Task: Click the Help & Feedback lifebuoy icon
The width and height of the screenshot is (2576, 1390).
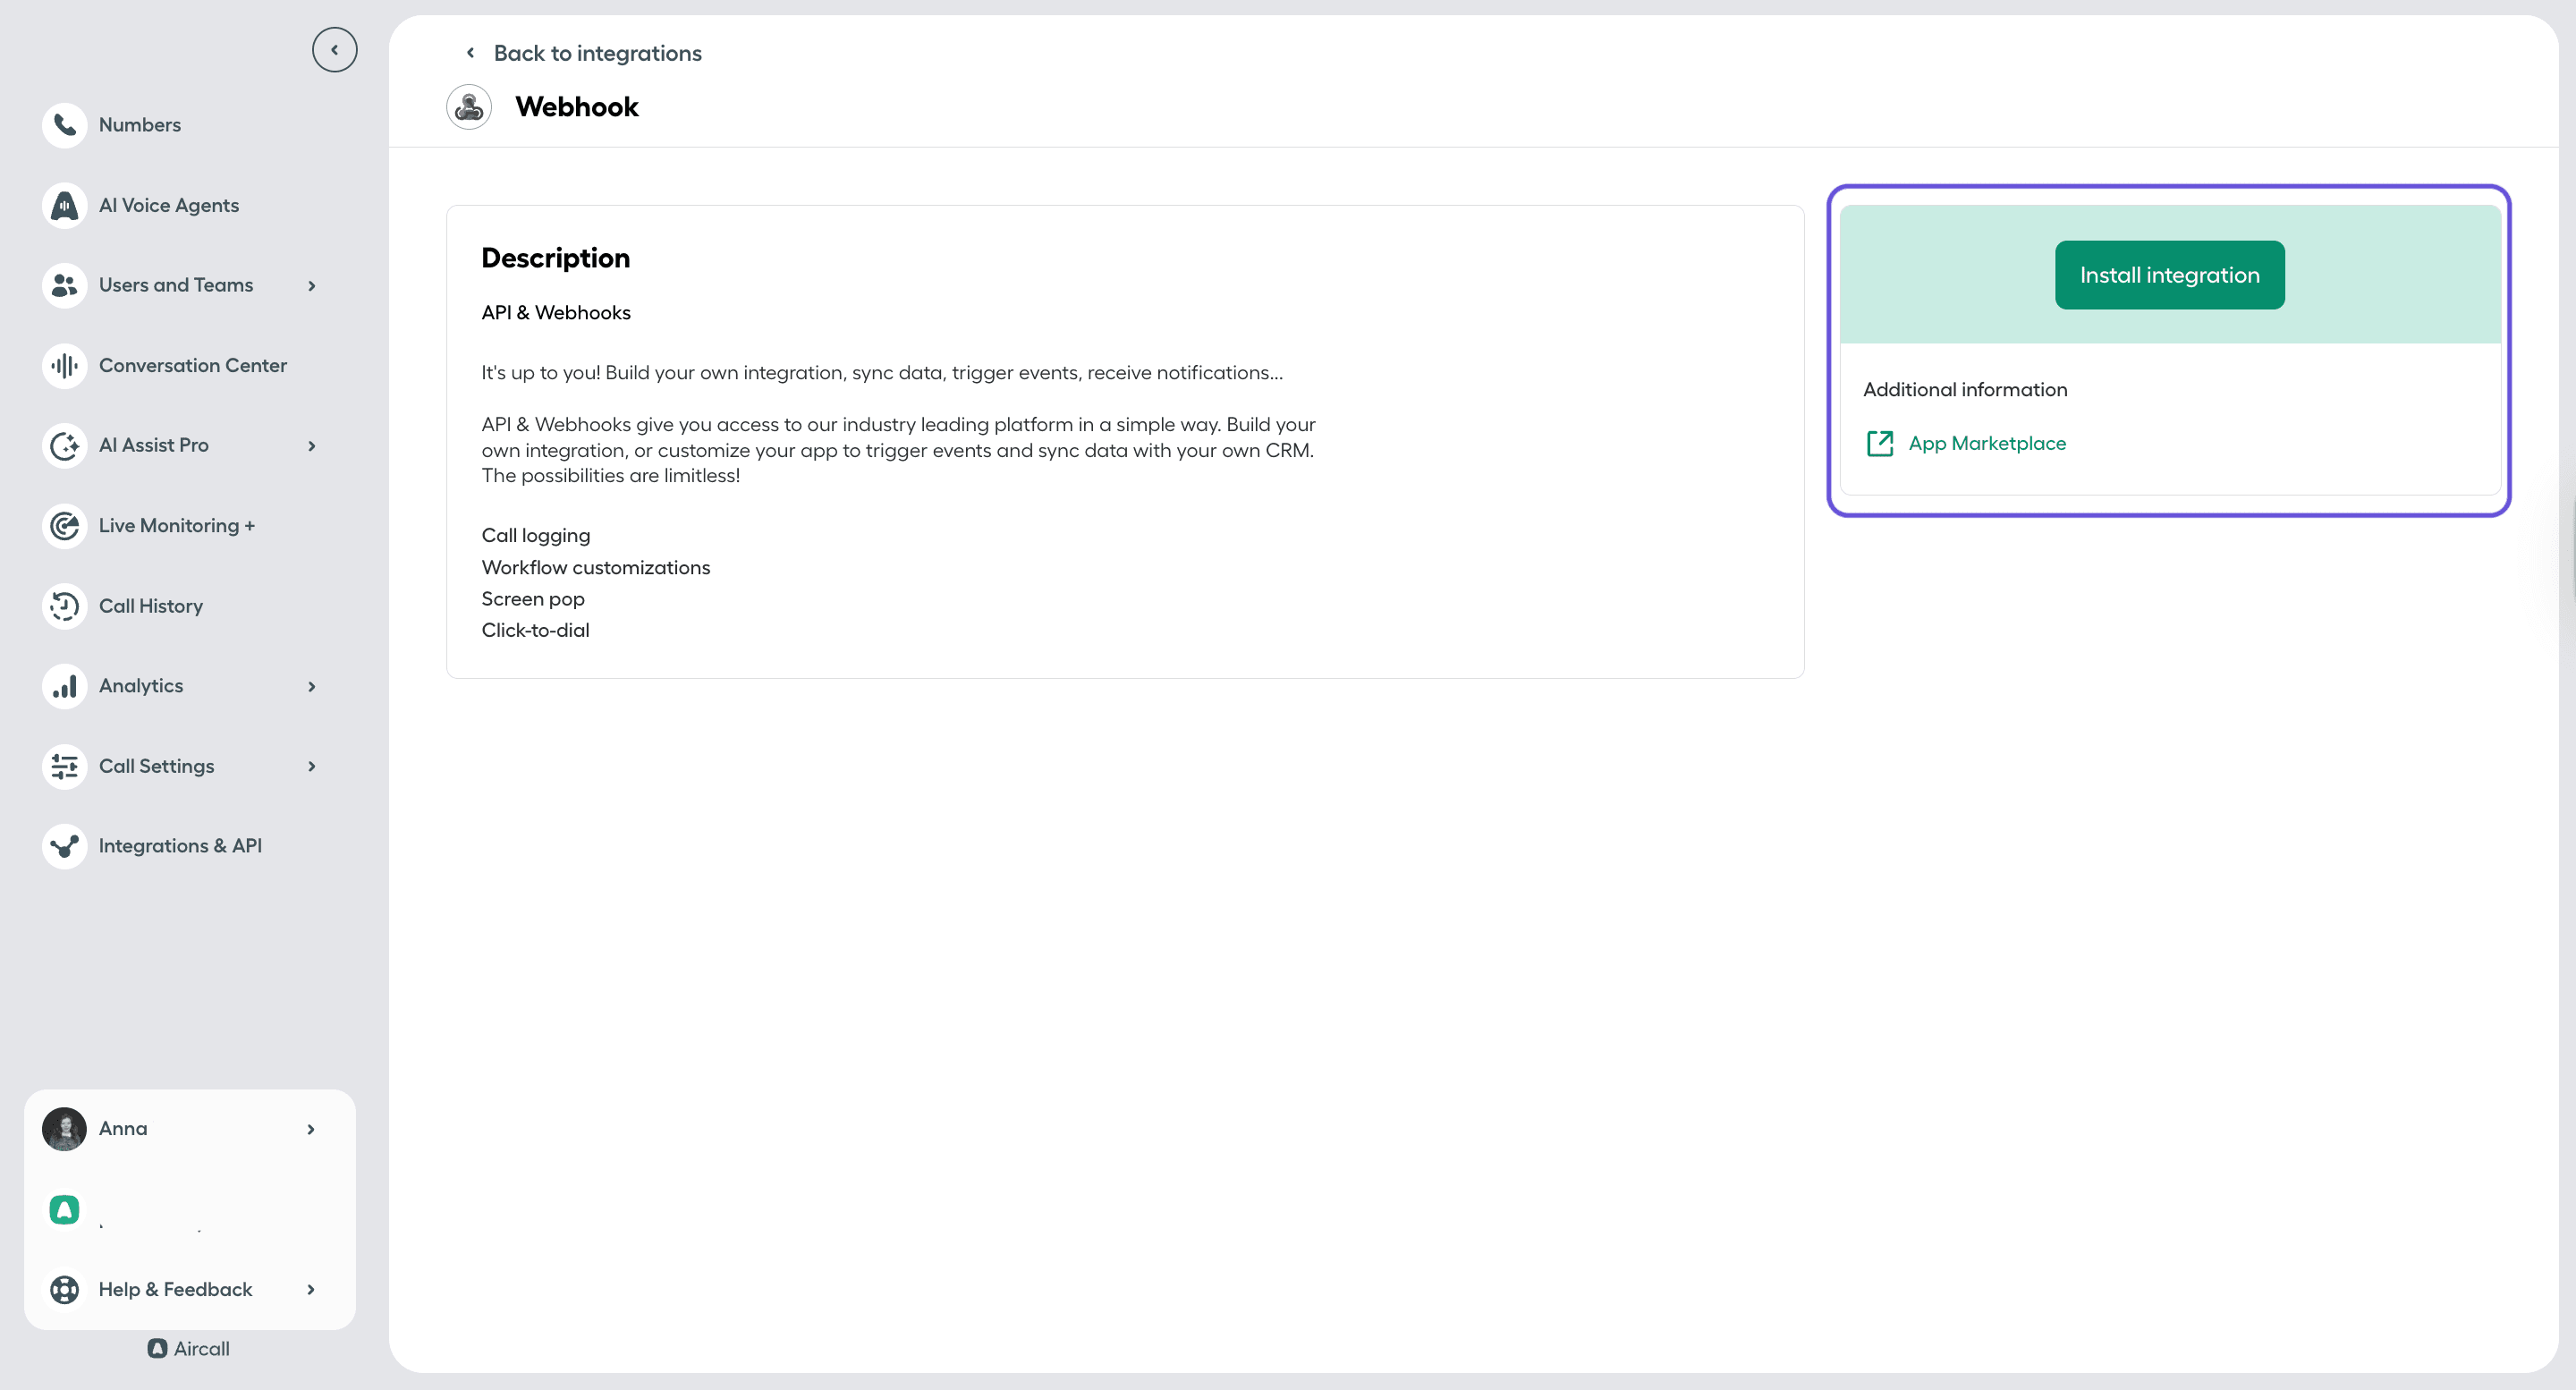Action: [64, 1289]
